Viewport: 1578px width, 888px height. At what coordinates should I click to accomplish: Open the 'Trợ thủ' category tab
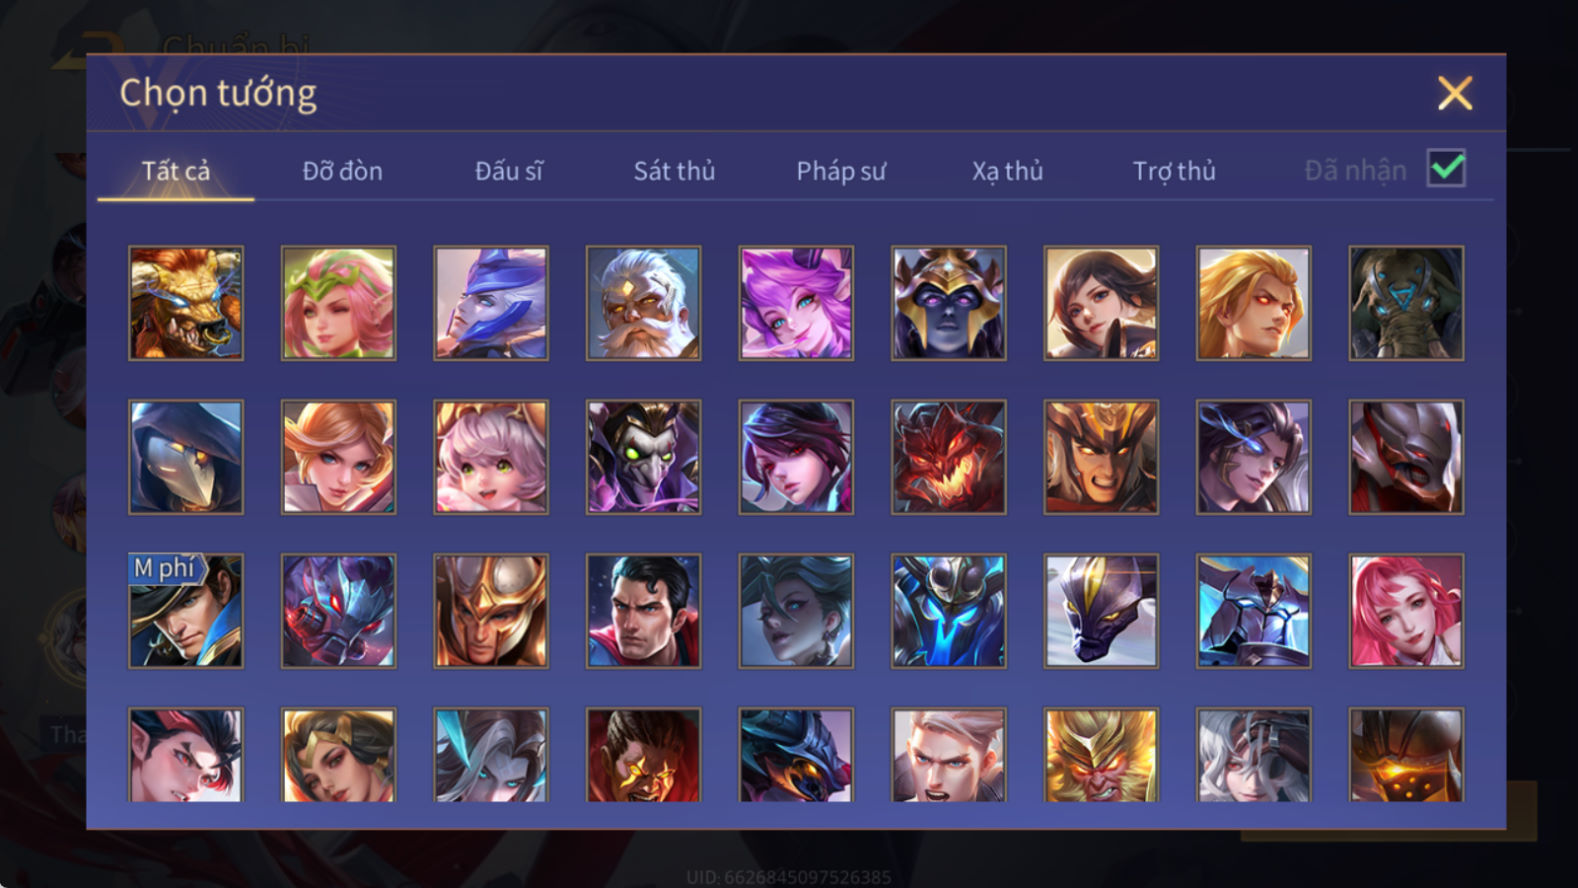(x=1174, y=171)
